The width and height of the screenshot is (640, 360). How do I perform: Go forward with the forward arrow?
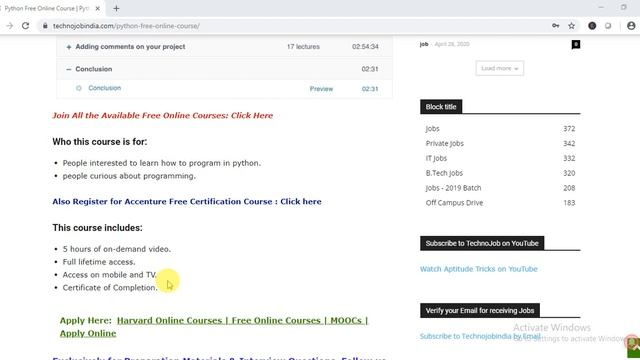click(x=9, y=26)
